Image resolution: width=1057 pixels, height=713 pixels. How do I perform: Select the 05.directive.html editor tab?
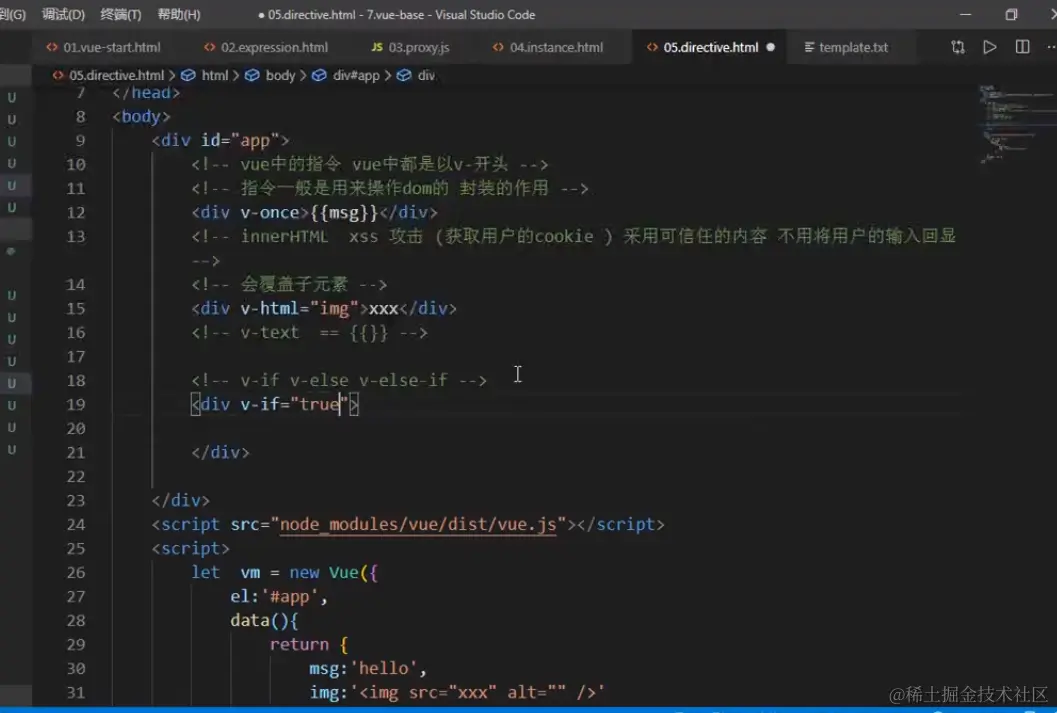710,47
